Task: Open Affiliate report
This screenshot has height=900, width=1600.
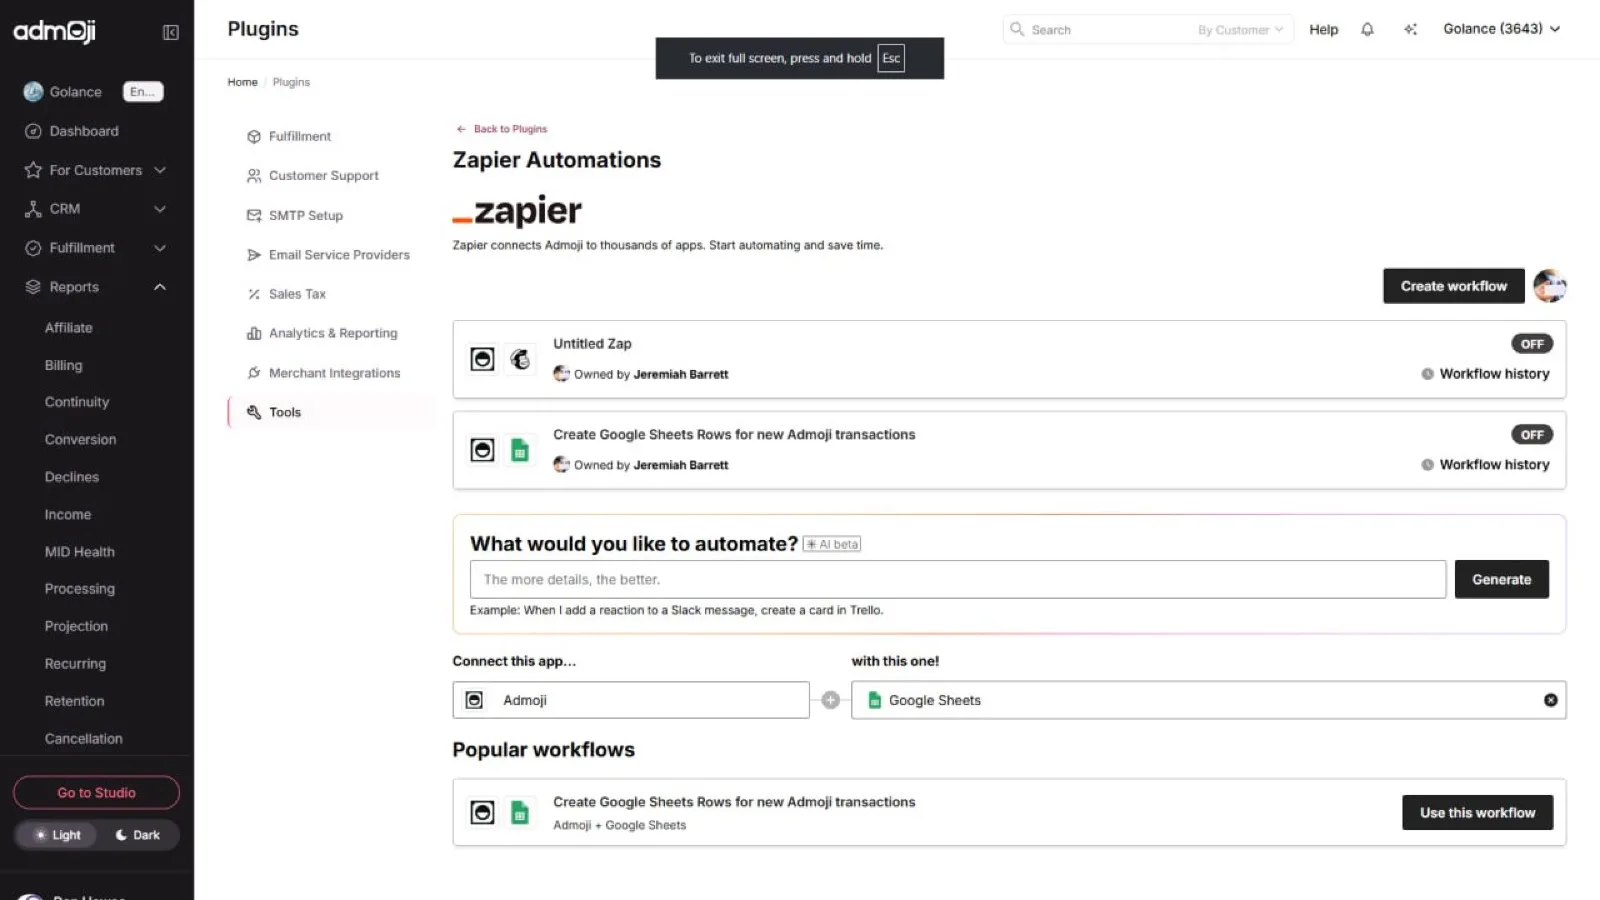Action: [68, 328]
